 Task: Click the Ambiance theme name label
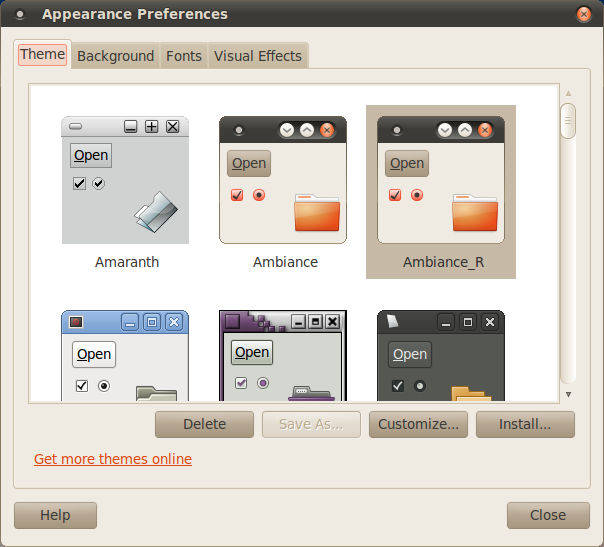[285, 262]
